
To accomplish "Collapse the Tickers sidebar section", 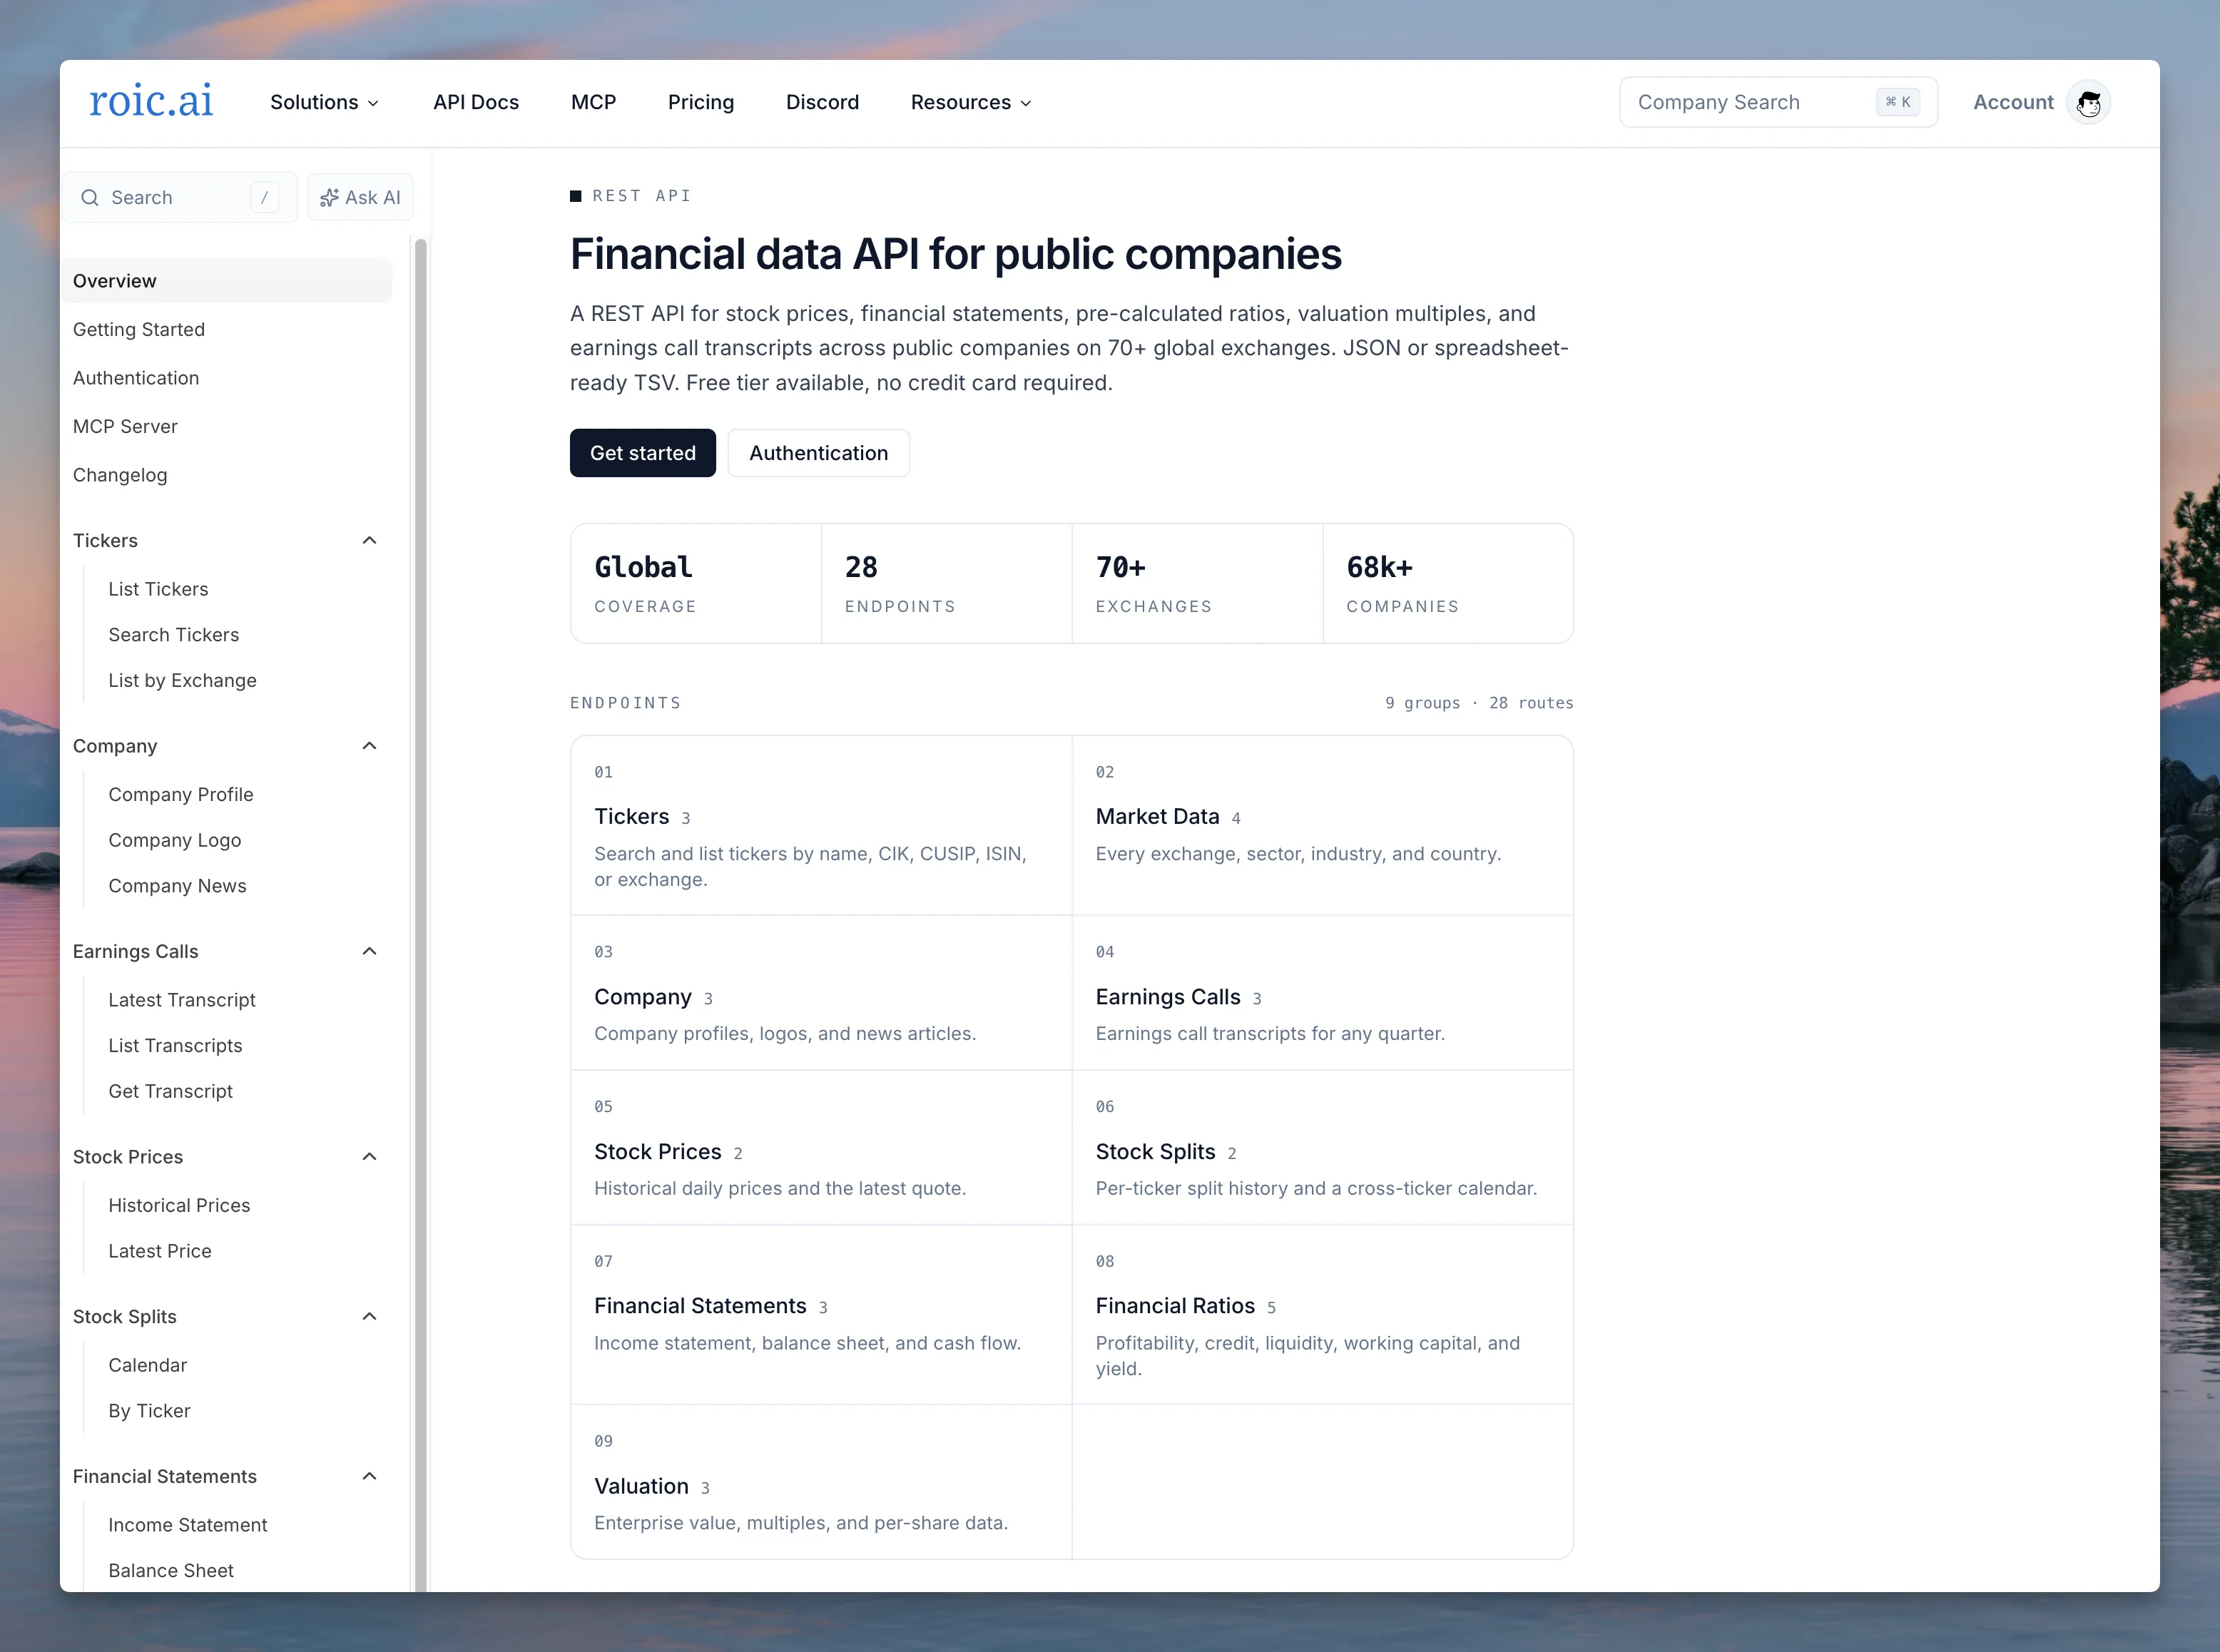I will [369, 541].
